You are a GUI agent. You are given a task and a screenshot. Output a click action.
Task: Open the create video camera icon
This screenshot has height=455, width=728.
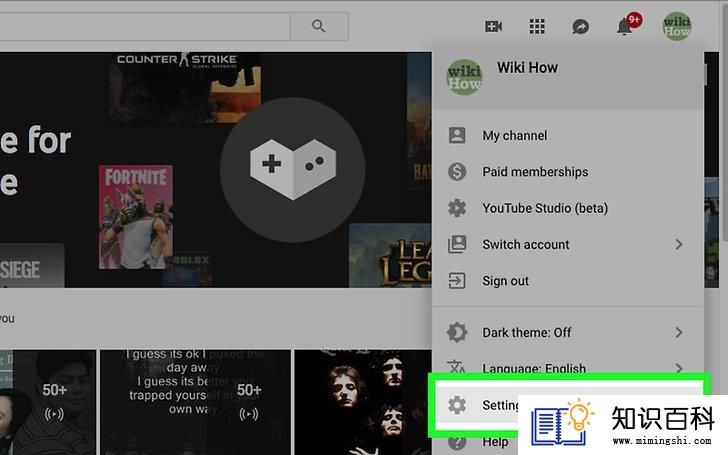493,26
